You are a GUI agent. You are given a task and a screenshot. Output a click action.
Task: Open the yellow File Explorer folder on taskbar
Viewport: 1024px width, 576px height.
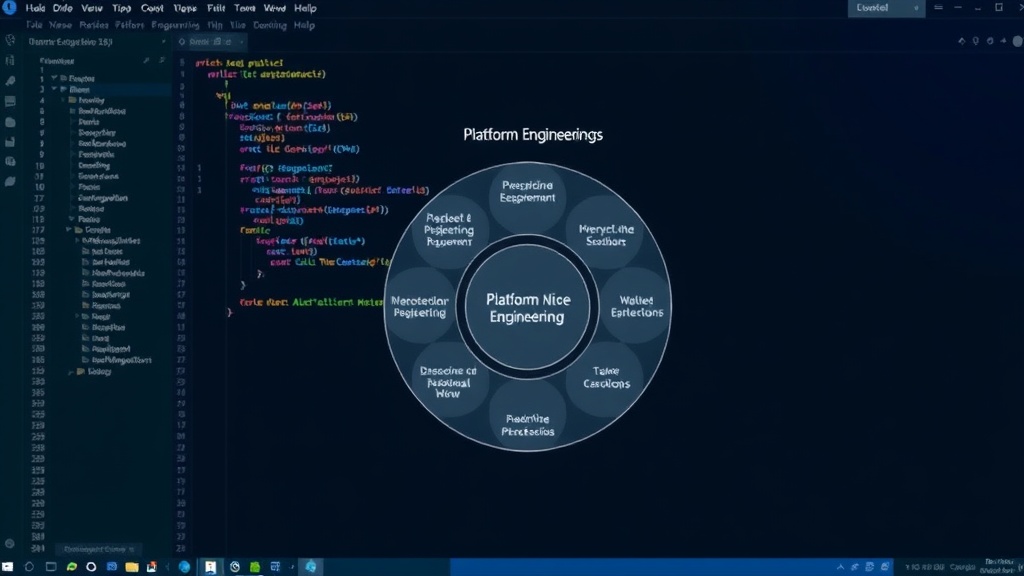pyautogui.click(x=132, y=567)
